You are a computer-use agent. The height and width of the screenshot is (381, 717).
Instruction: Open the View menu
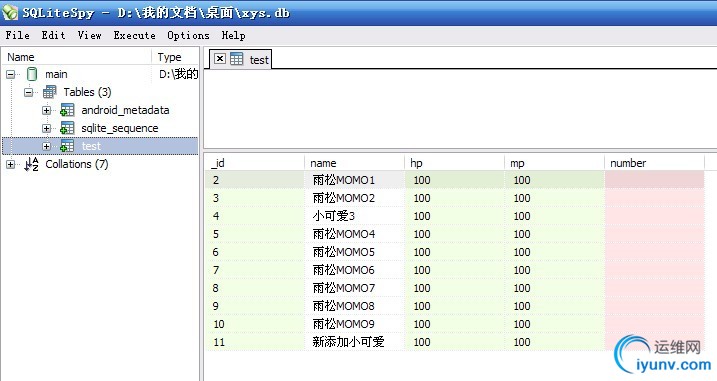click(x=89, y=35)
